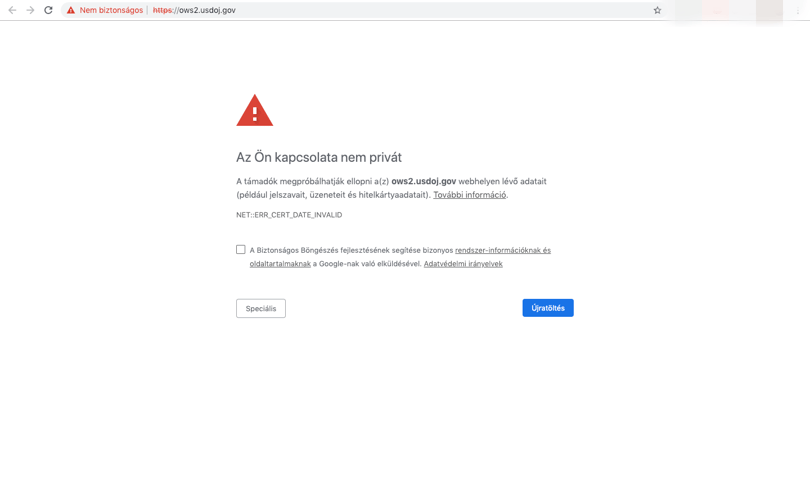The height and width of the screenshot is (482, 810).
Task: Click the forward navigation arrow
Action: pyautogui.click(x=30, y=10)
